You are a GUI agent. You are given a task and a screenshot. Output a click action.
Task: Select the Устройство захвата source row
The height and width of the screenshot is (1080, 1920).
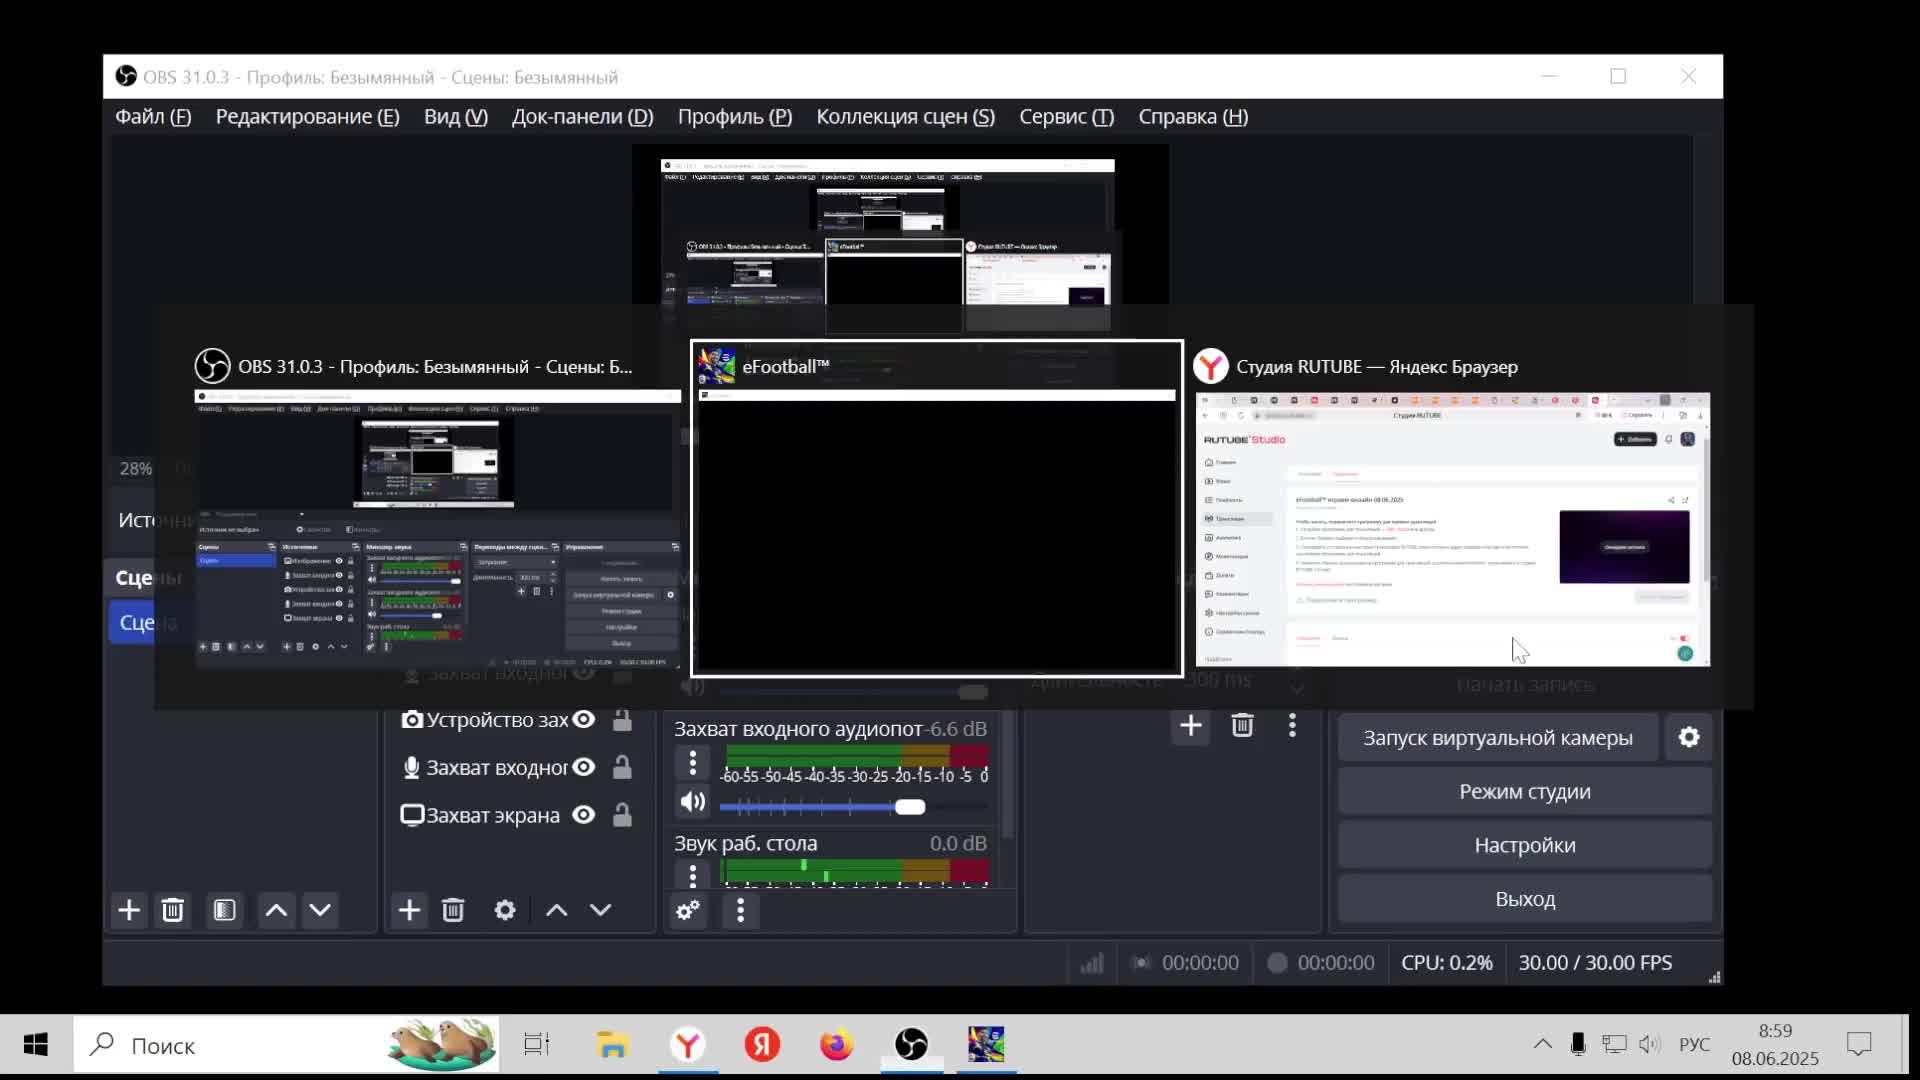pyautogui.click(x=518, y=719)
